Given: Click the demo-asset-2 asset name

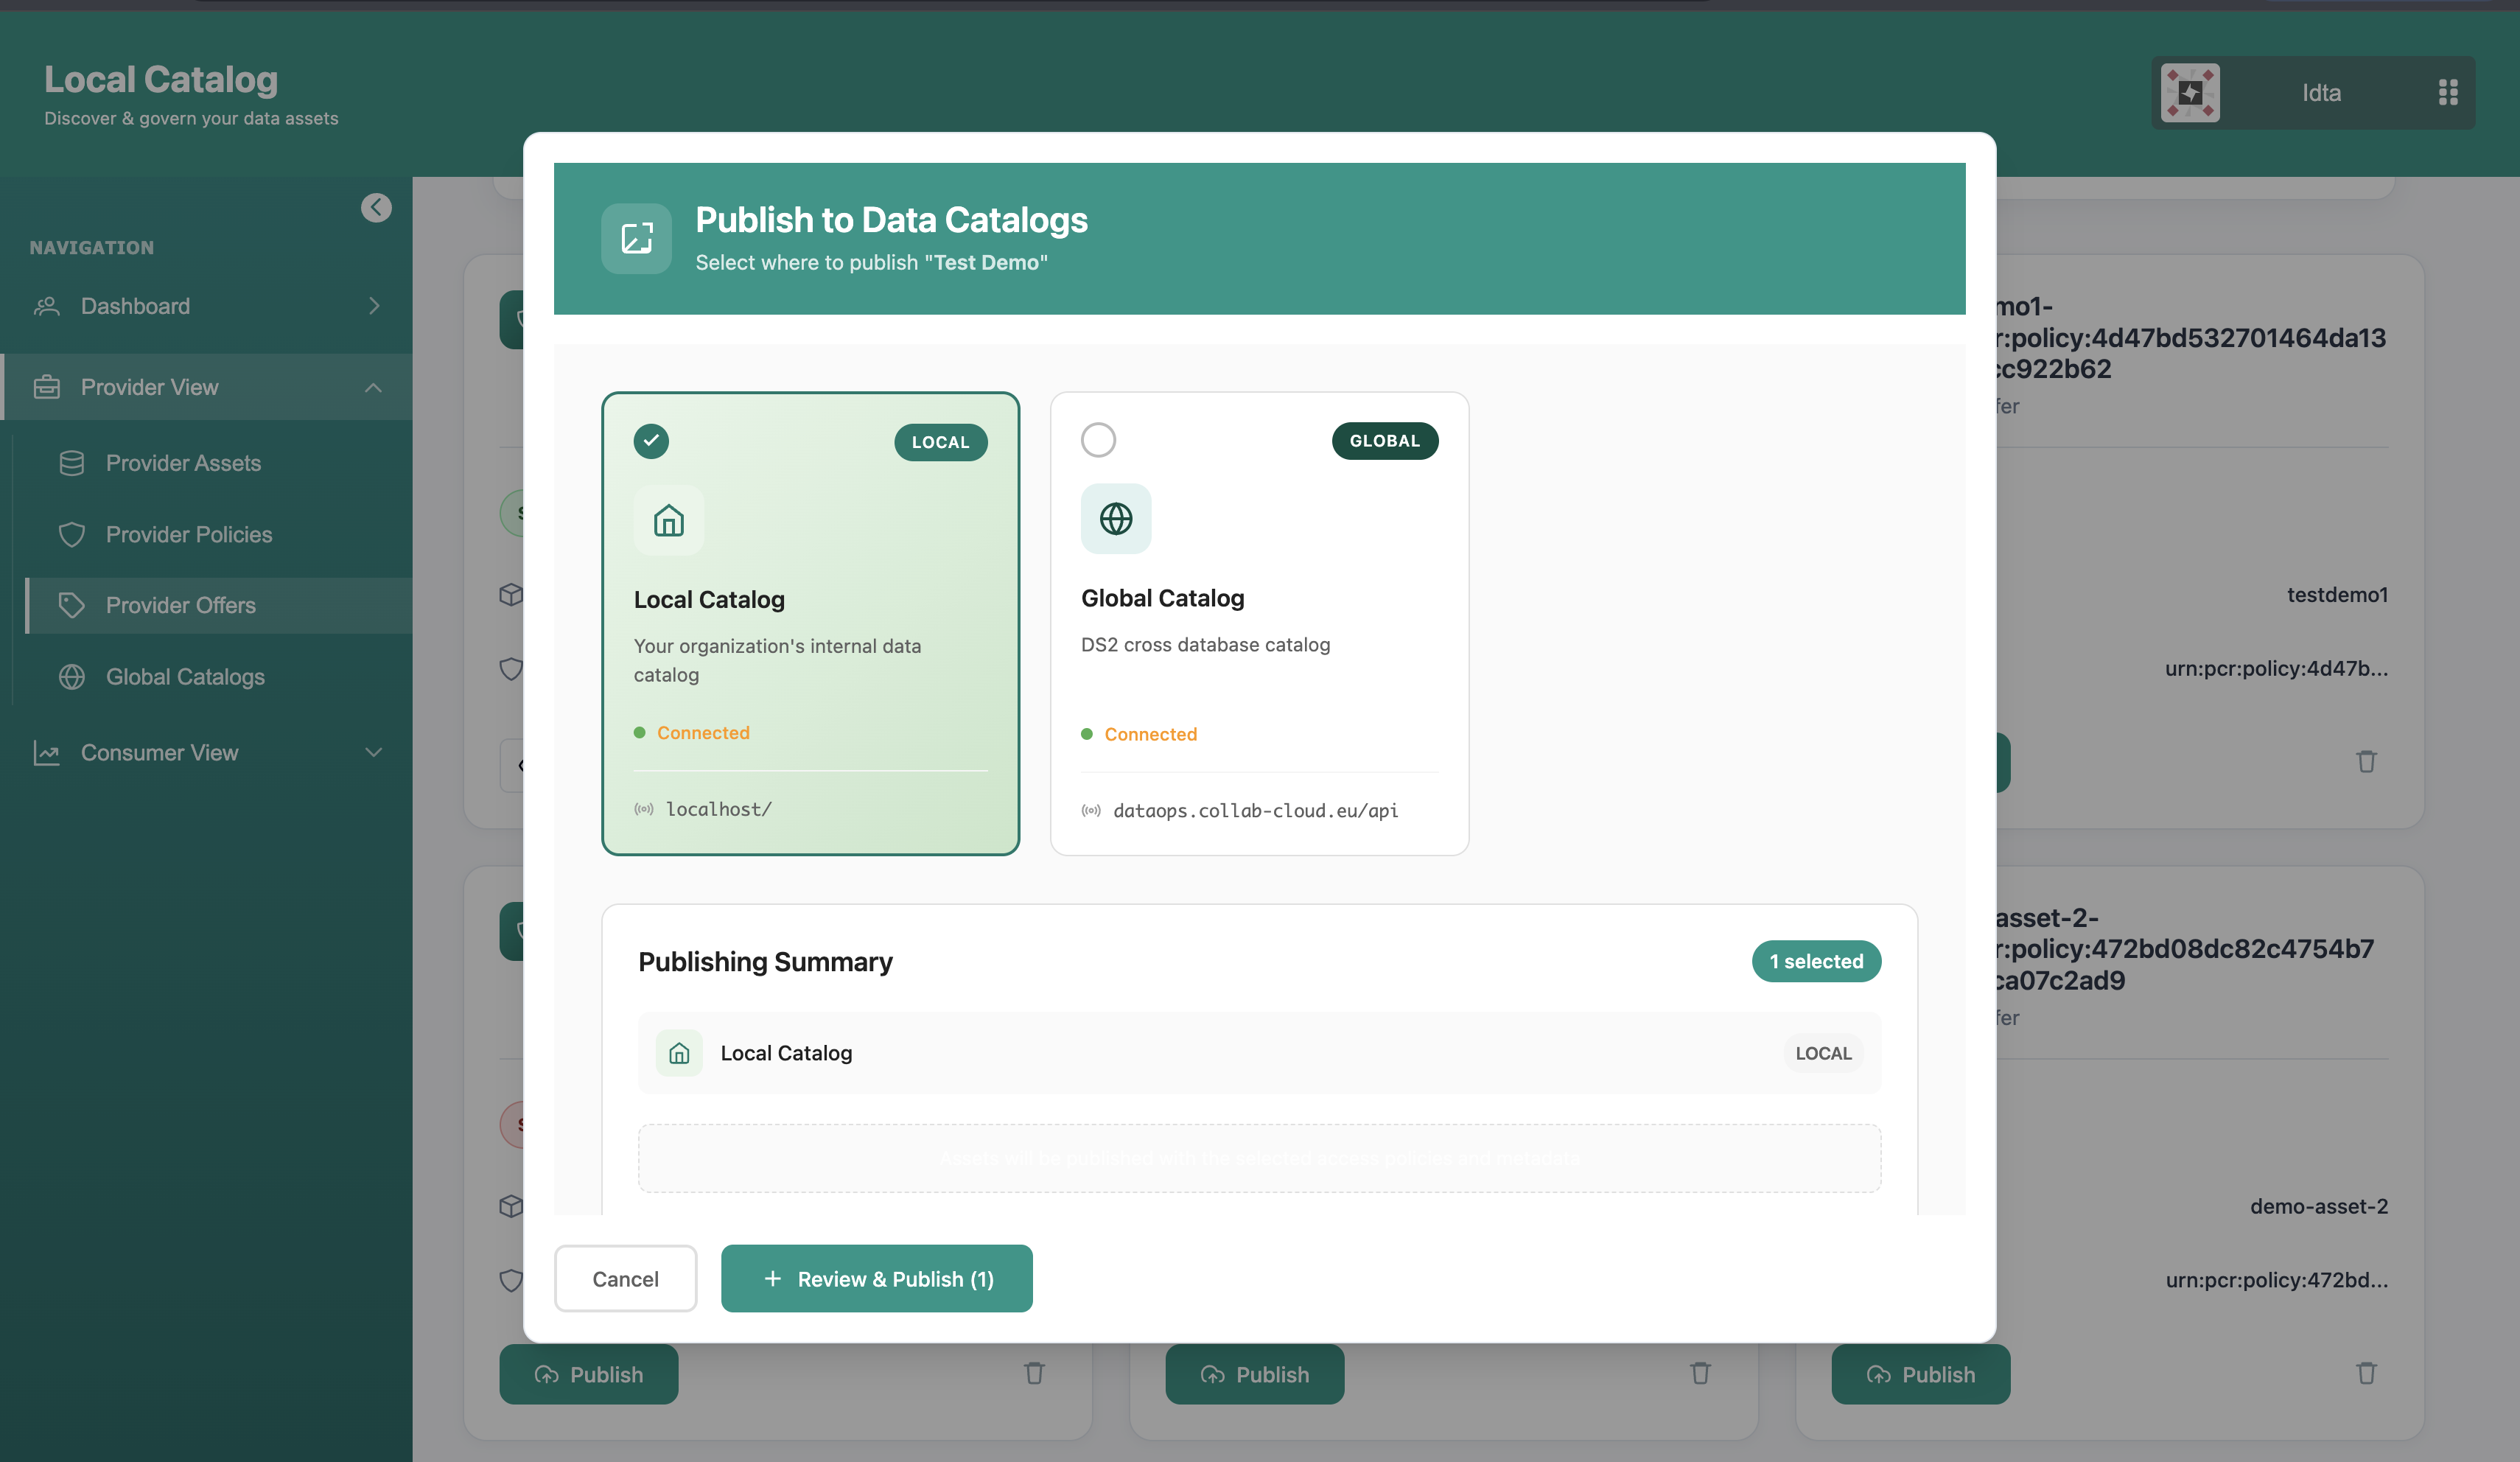Looking at the screenshot, I should point(2319,1207).
